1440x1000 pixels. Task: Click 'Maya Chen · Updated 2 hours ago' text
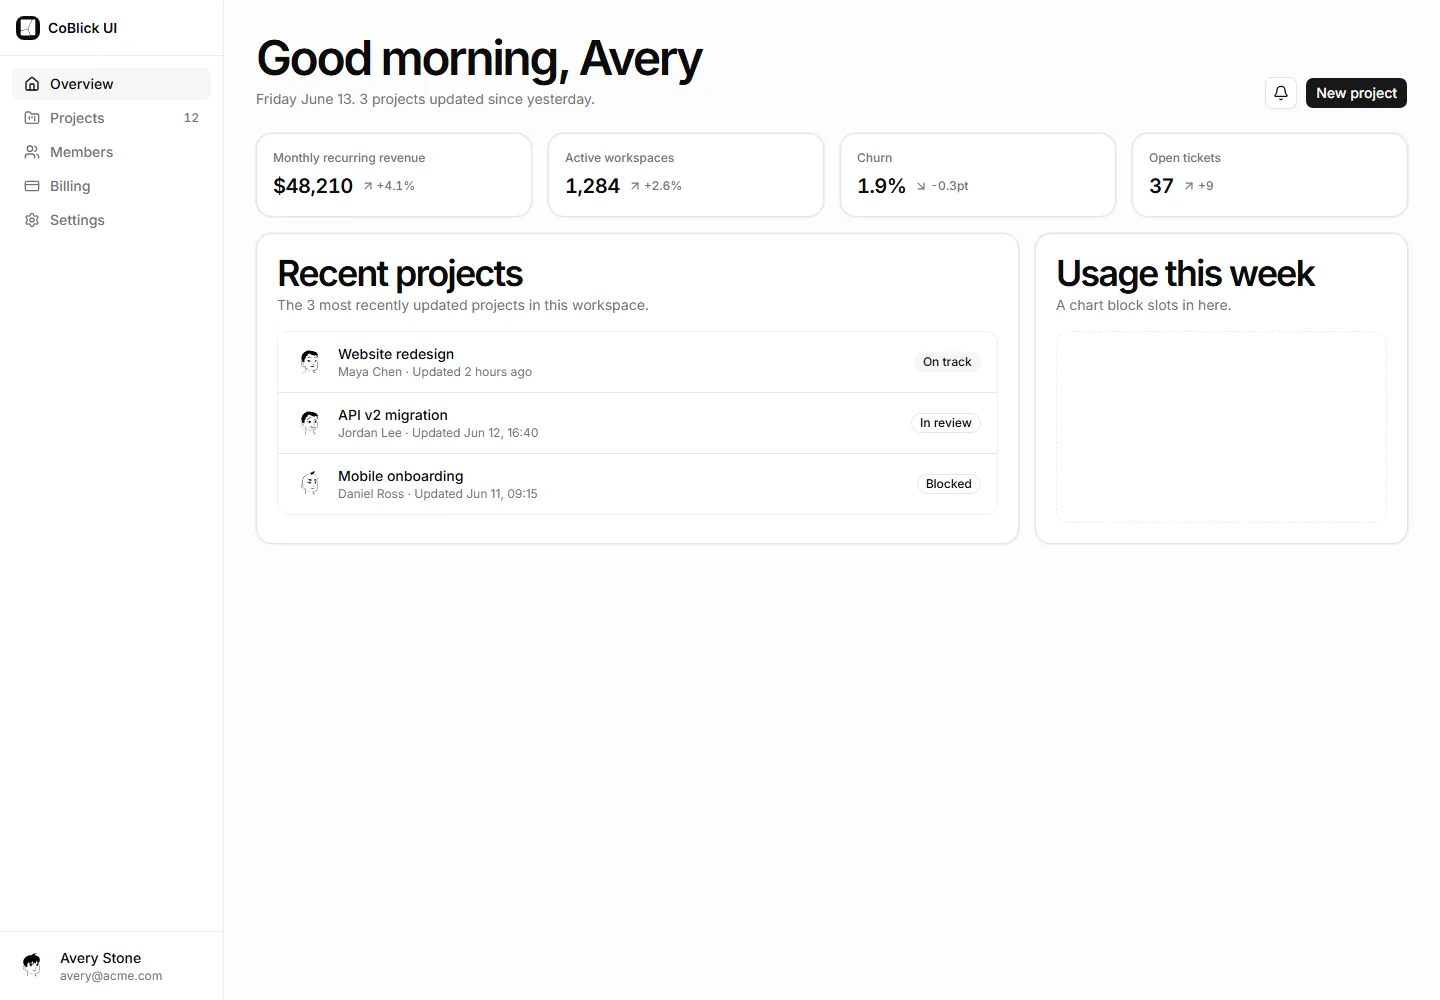click(x=435, y=372)
